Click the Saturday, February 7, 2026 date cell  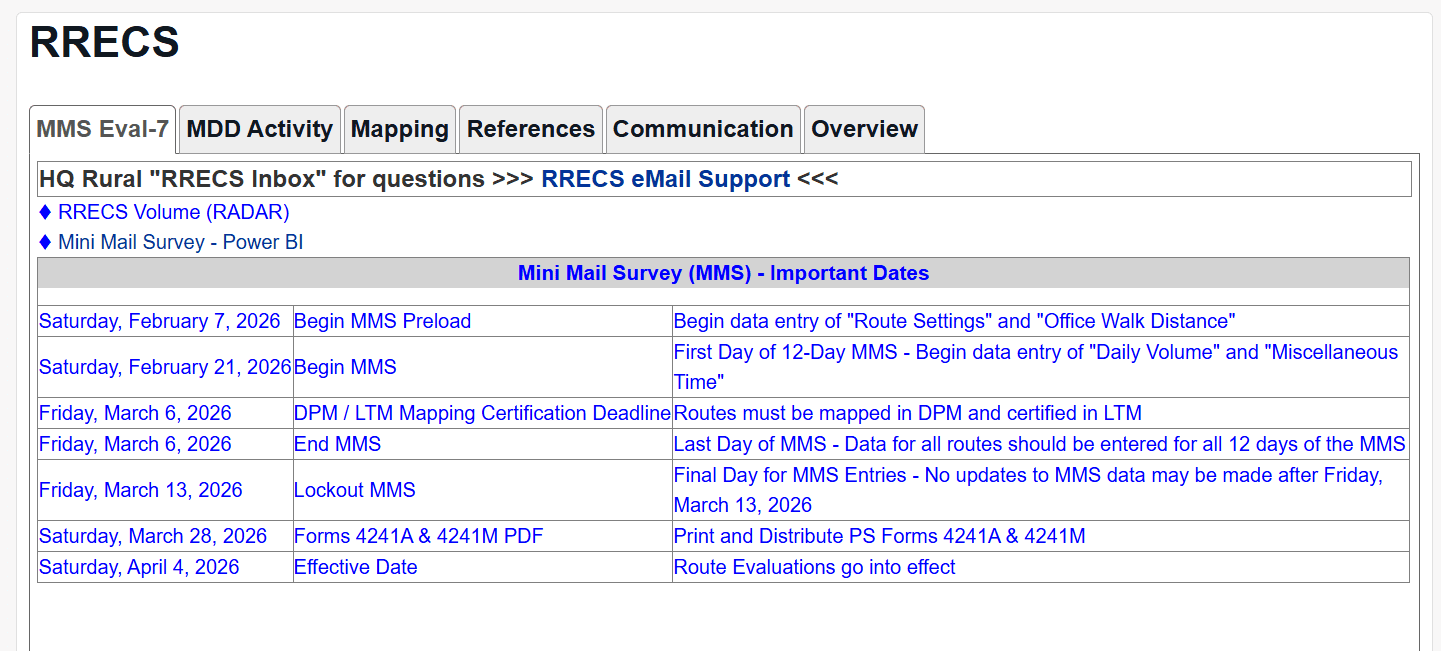tap(159, 321)
